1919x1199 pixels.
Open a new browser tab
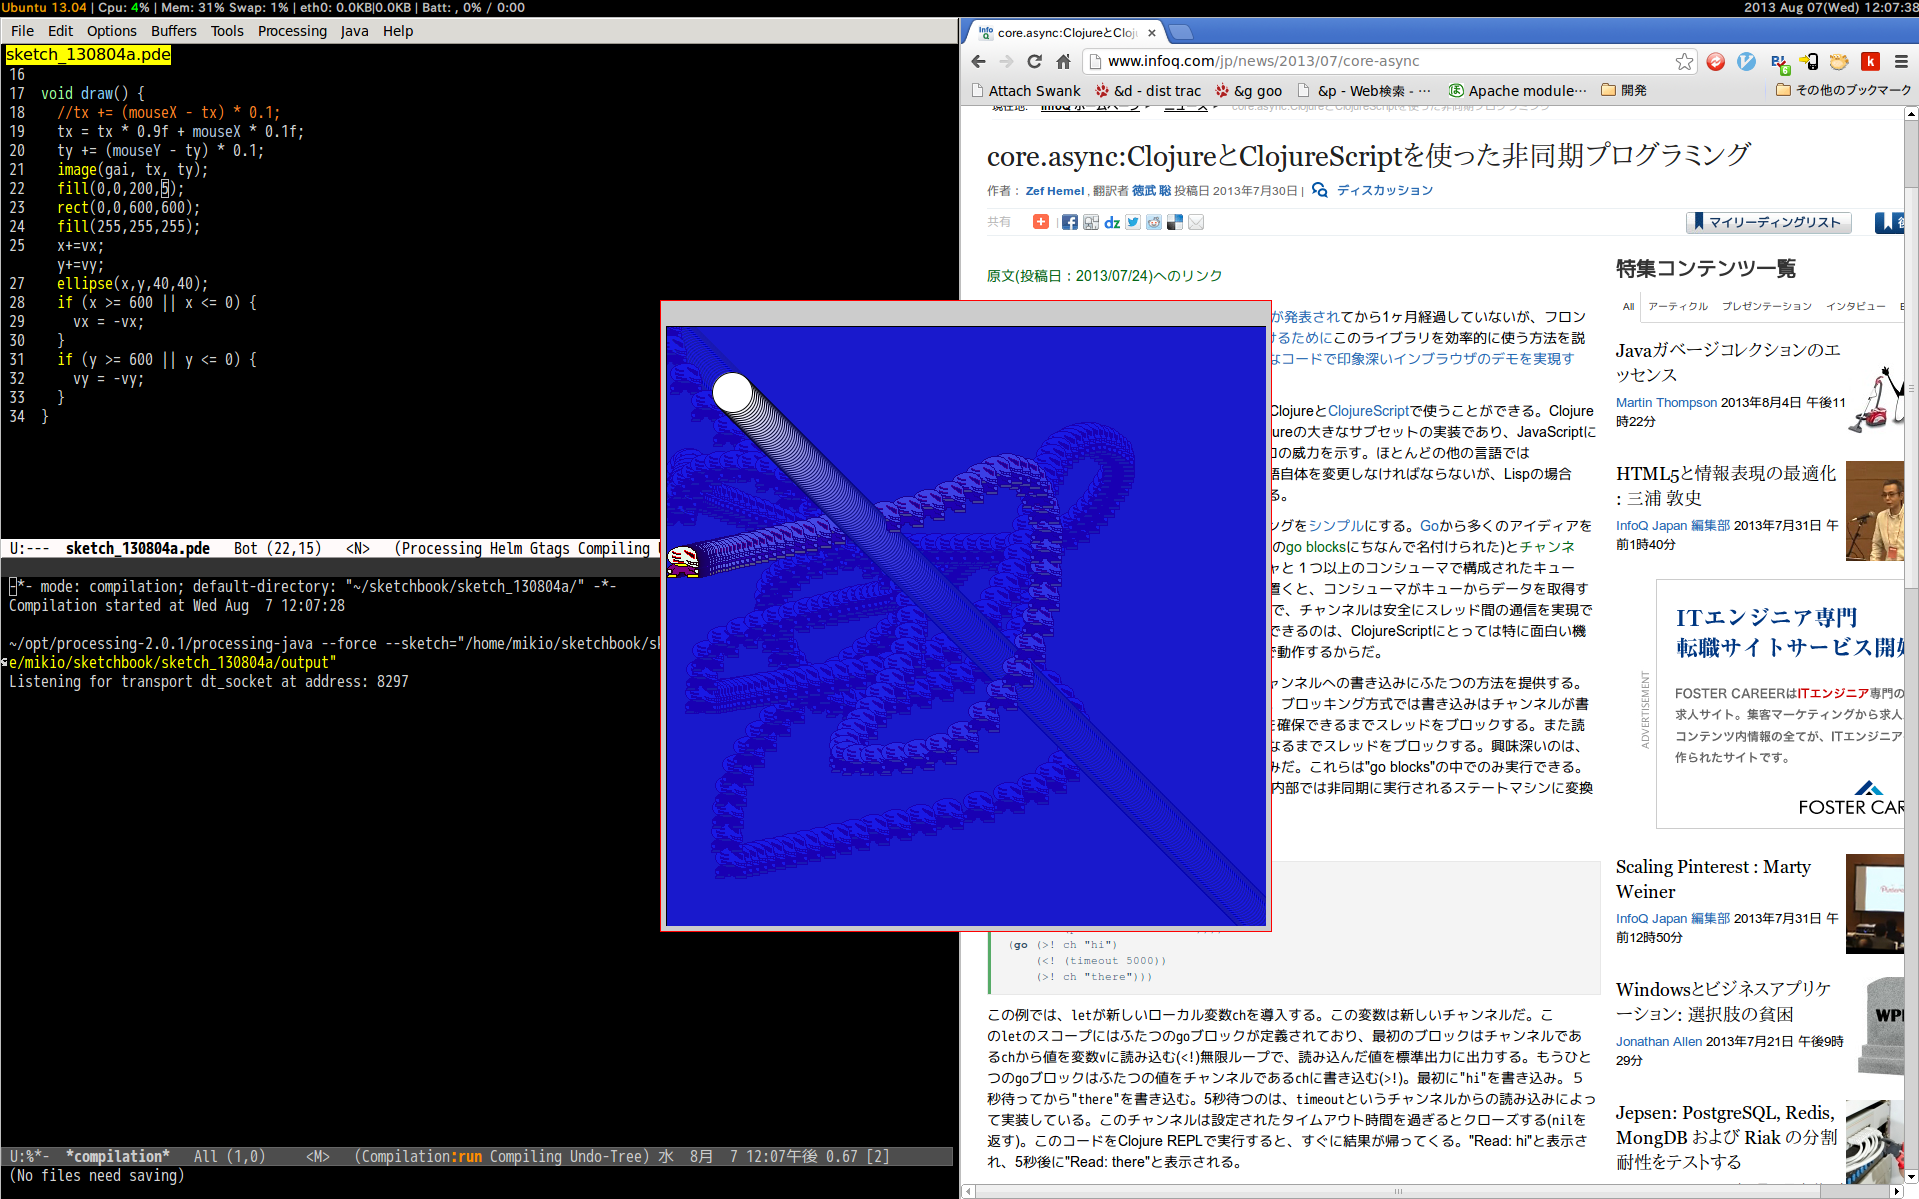[x=1180, y=32]
